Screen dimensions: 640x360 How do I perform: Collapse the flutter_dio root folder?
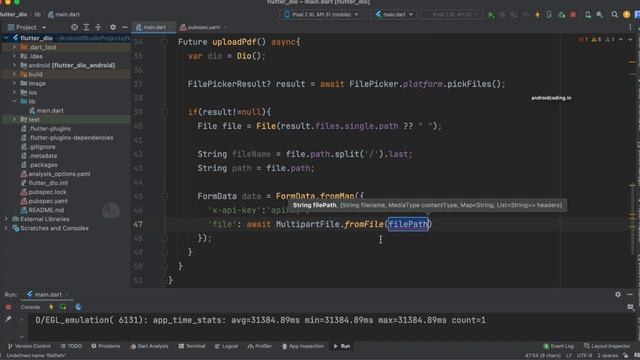tap(6, 38)
